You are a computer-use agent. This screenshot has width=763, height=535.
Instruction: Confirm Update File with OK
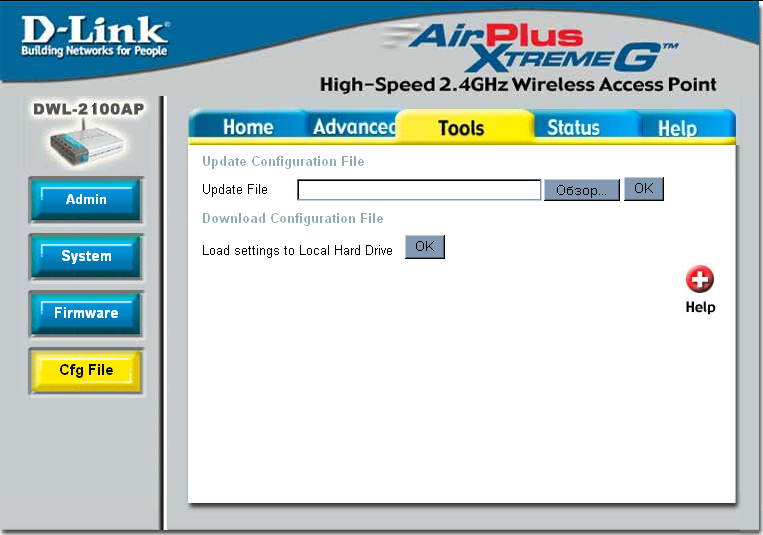click(x=644, y=189)
